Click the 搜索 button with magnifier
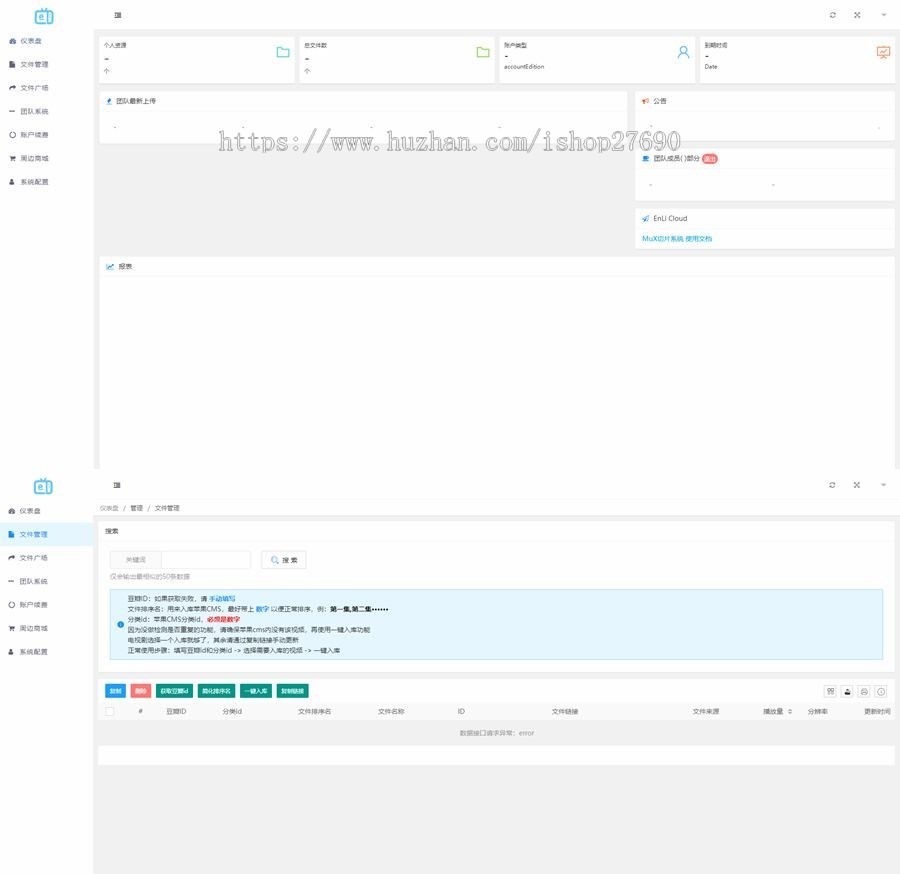 284,560
